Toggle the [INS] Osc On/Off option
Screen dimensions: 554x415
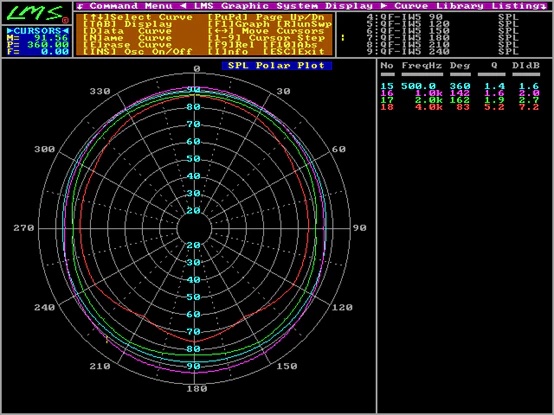coord(137,52)
